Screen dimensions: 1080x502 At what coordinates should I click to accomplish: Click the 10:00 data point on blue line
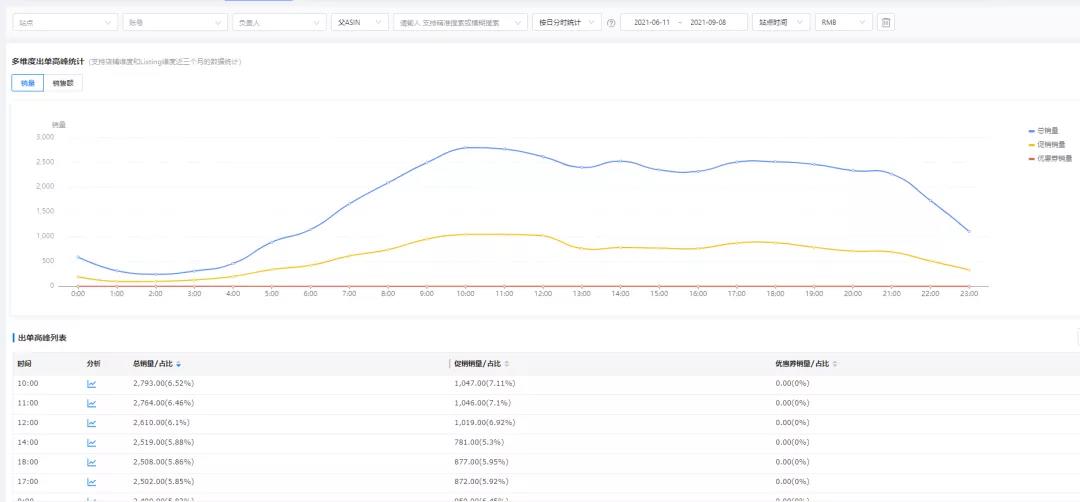(x=465, y=148)
